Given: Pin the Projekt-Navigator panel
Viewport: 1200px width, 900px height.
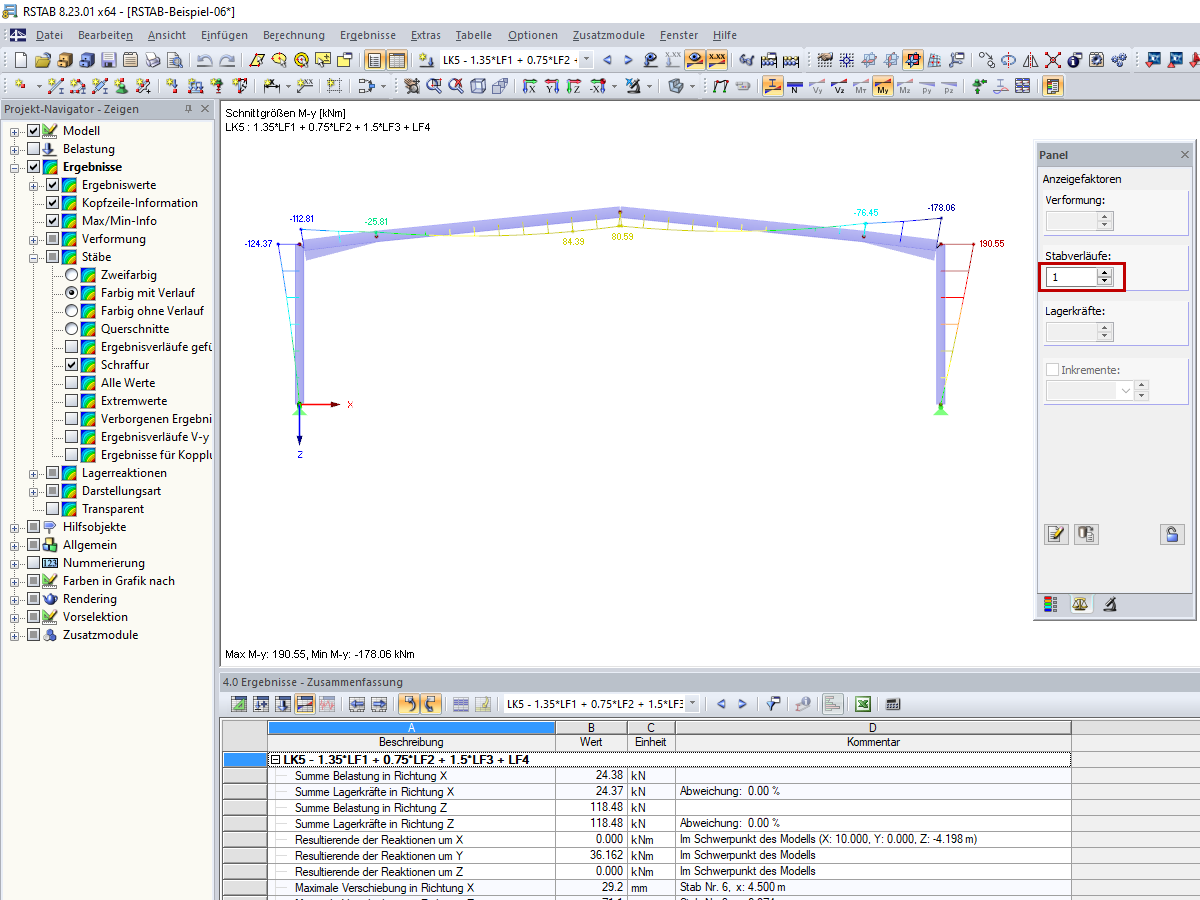Looking at the screenshot, I should pyautogui.click(x=189, y=109).
